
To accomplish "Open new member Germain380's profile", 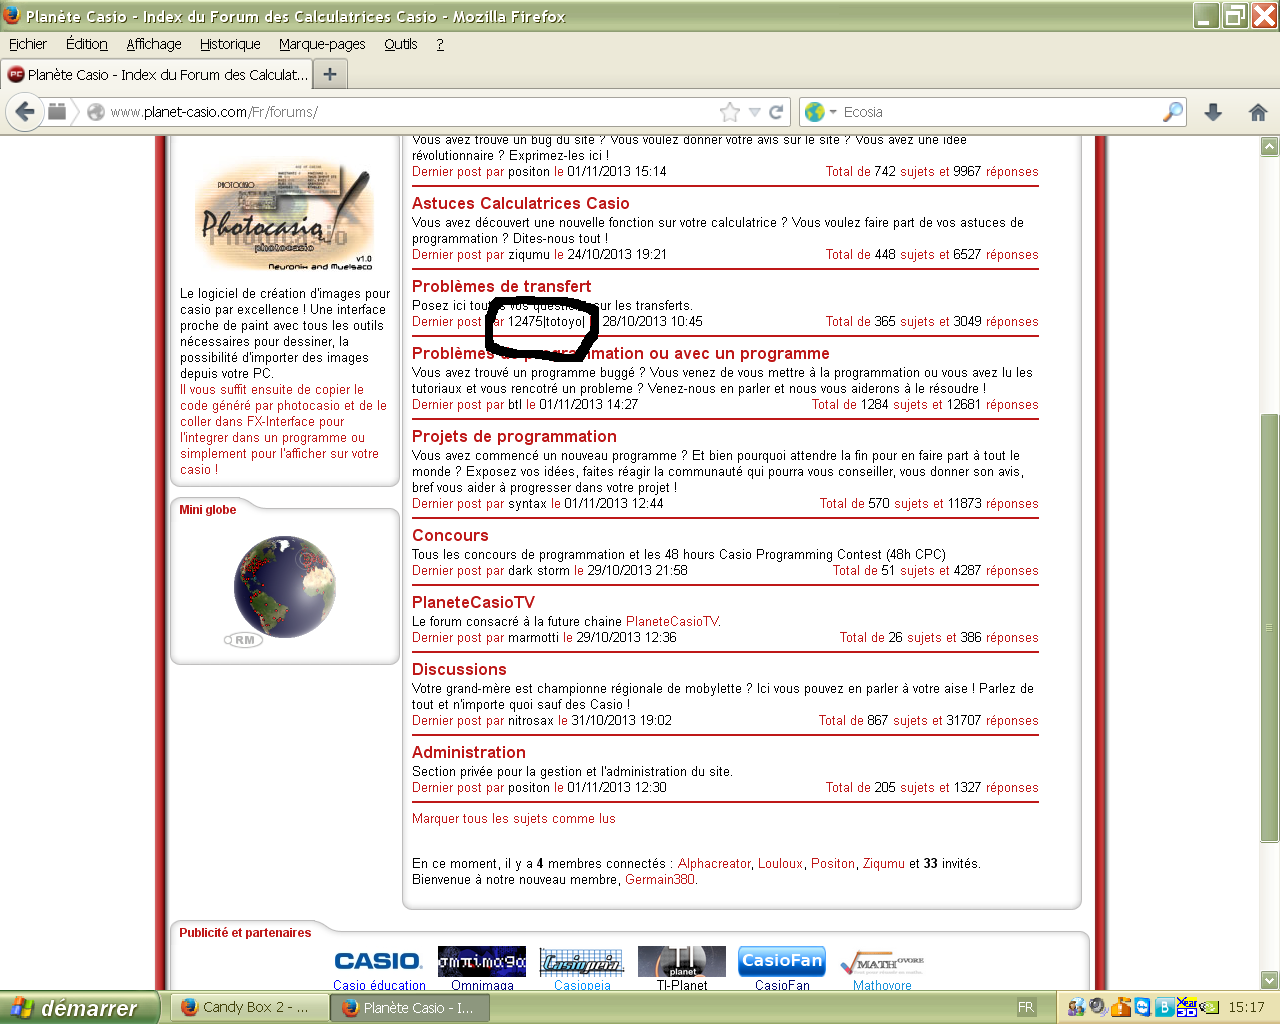I will [660, 879].
